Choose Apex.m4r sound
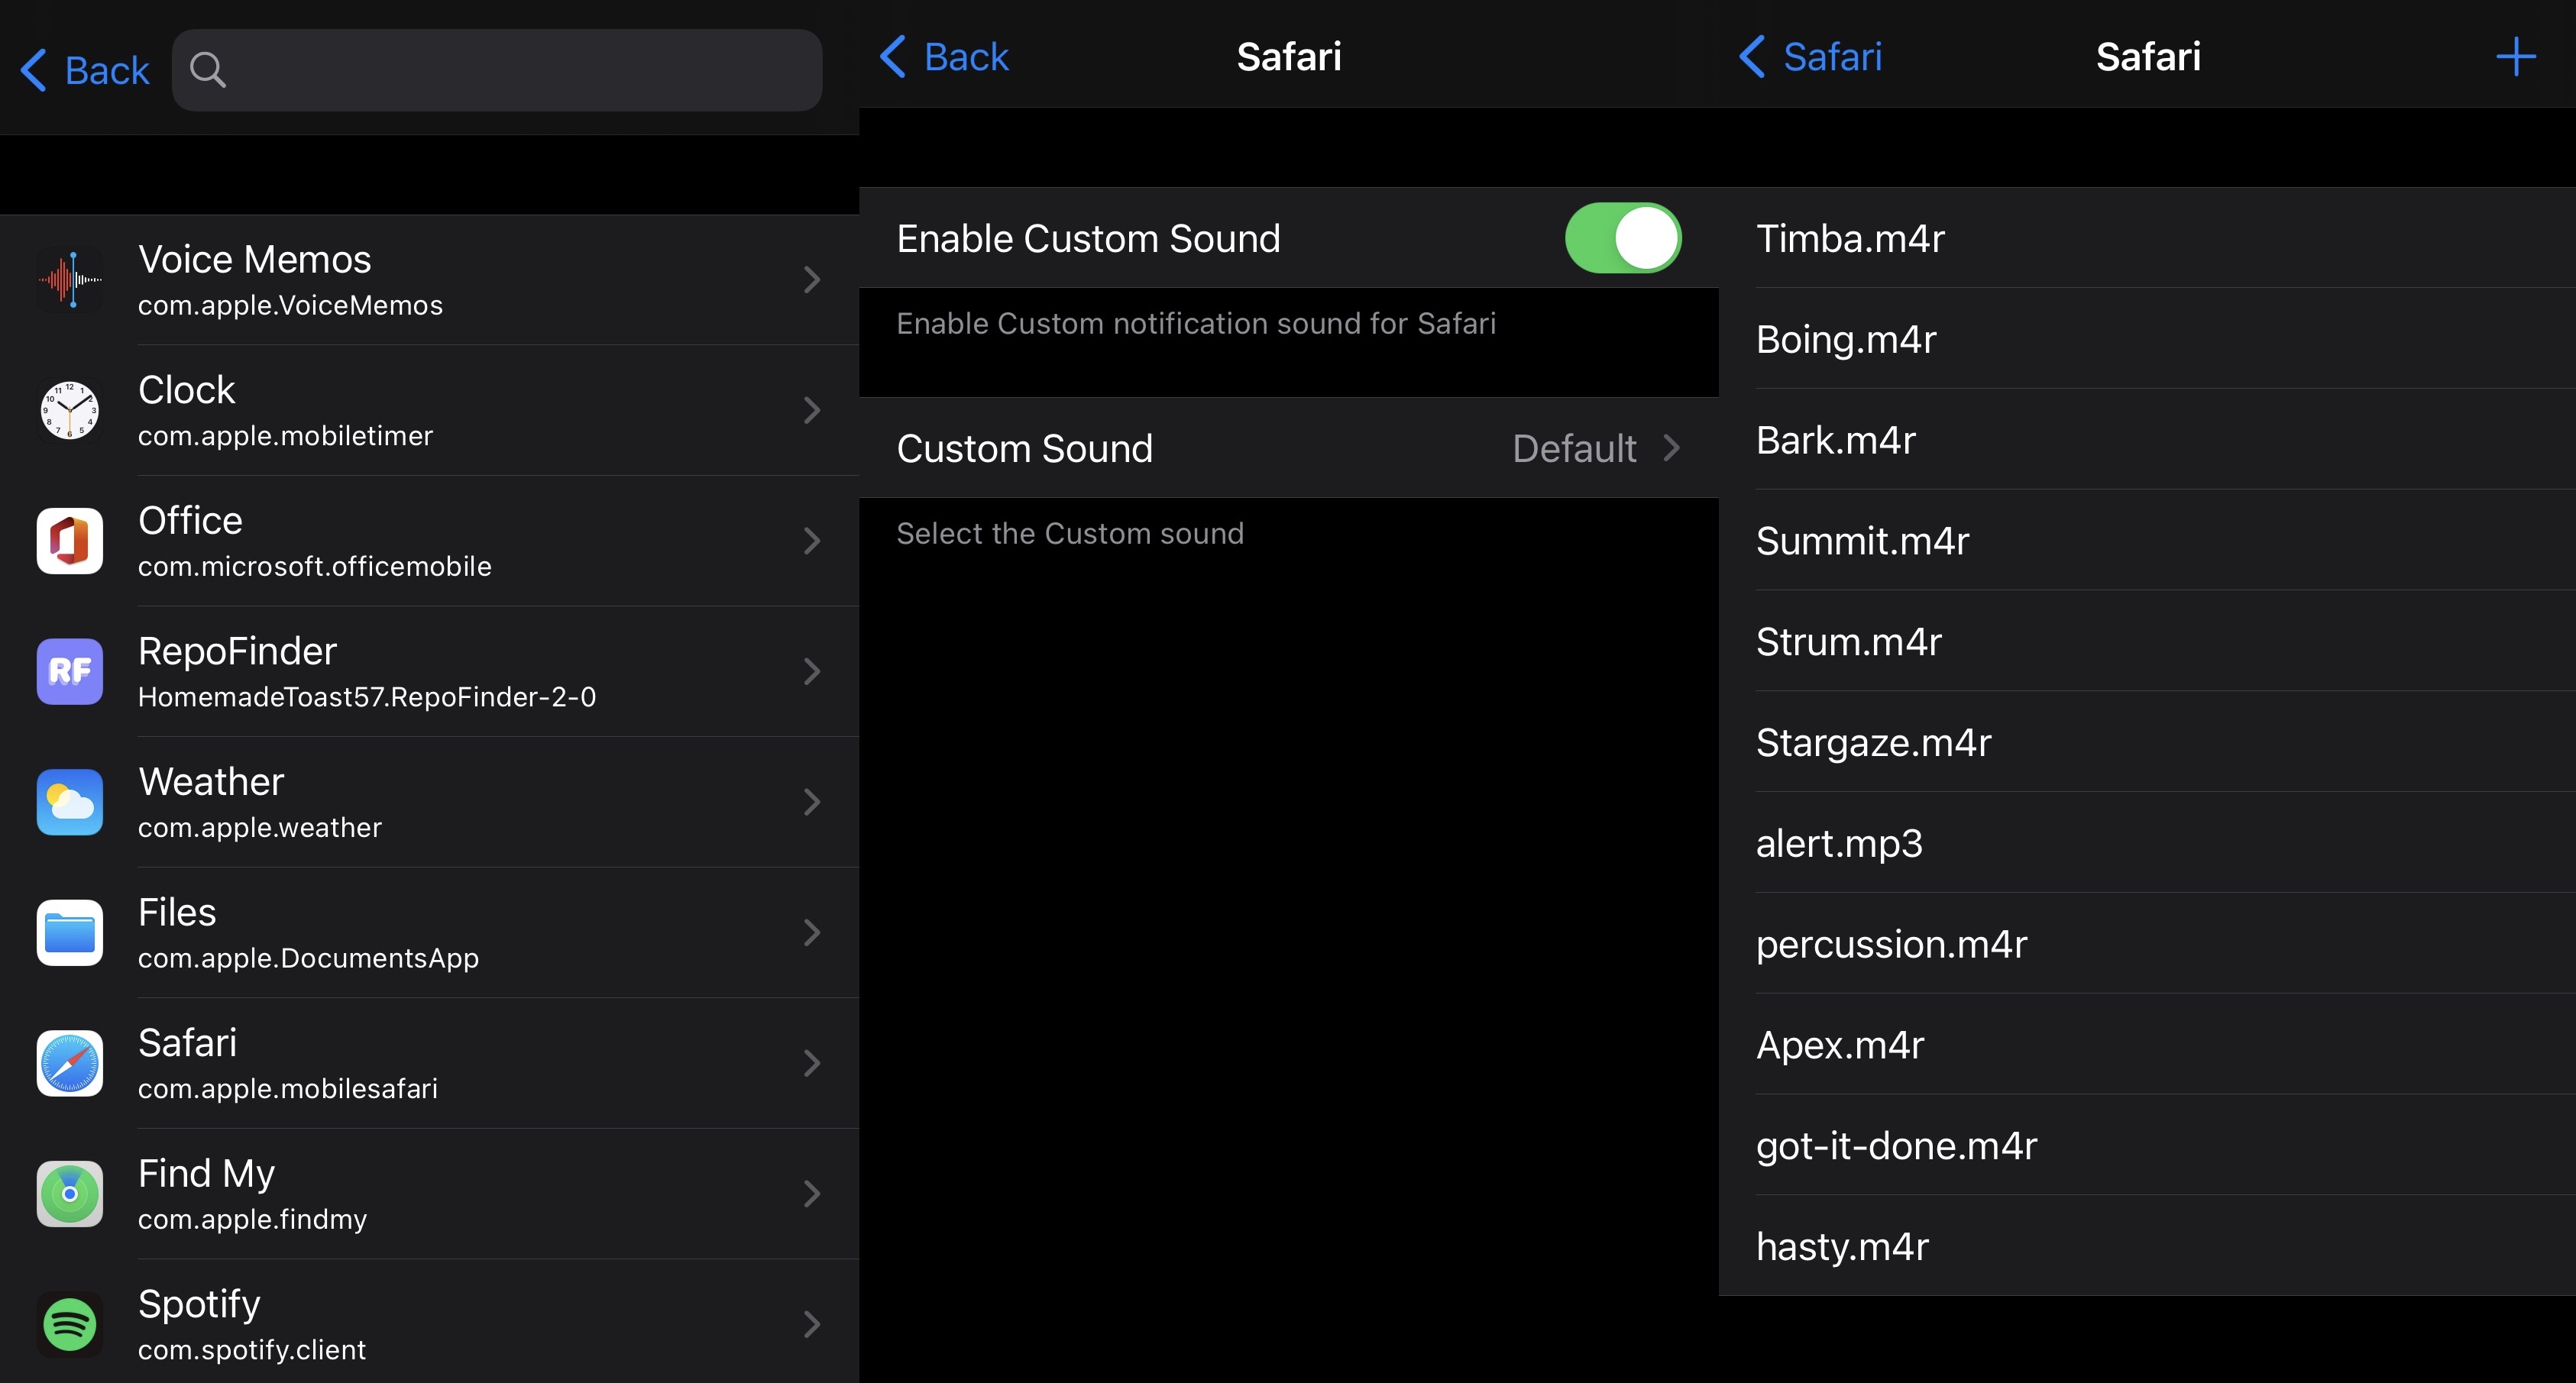The image size is (2576, 1383). click(2147, 1045)
